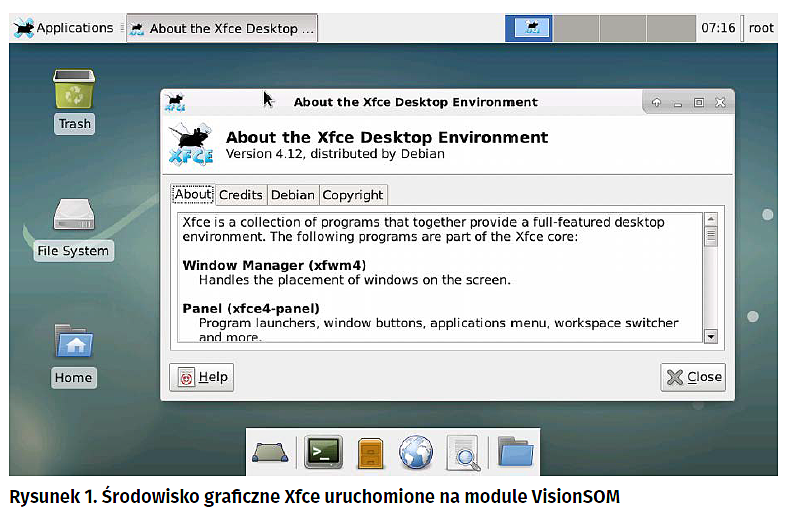
Task: Click the roll-up window button in the title bar
Action: point(656,102)
